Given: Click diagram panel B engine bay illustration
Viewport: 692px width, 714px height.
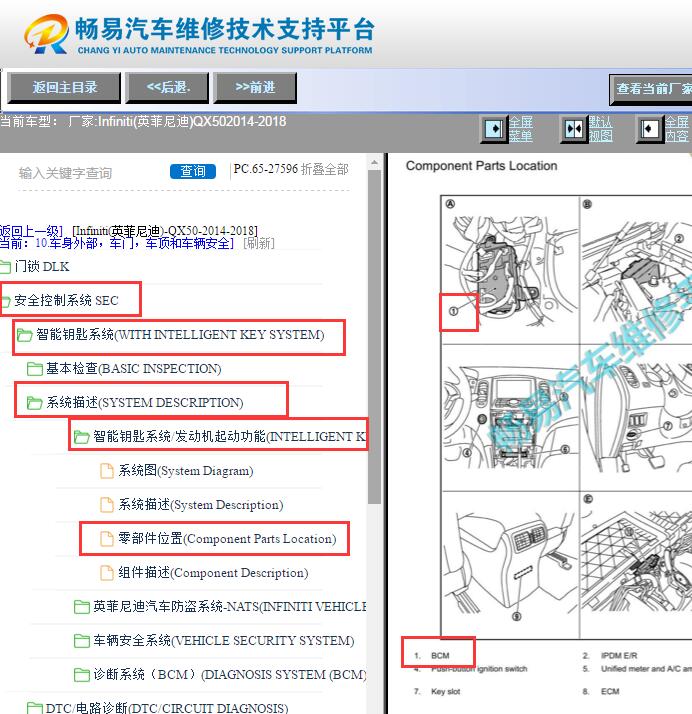Looking at the screenshot, I should pyautogui.click(x=636, y=270).
